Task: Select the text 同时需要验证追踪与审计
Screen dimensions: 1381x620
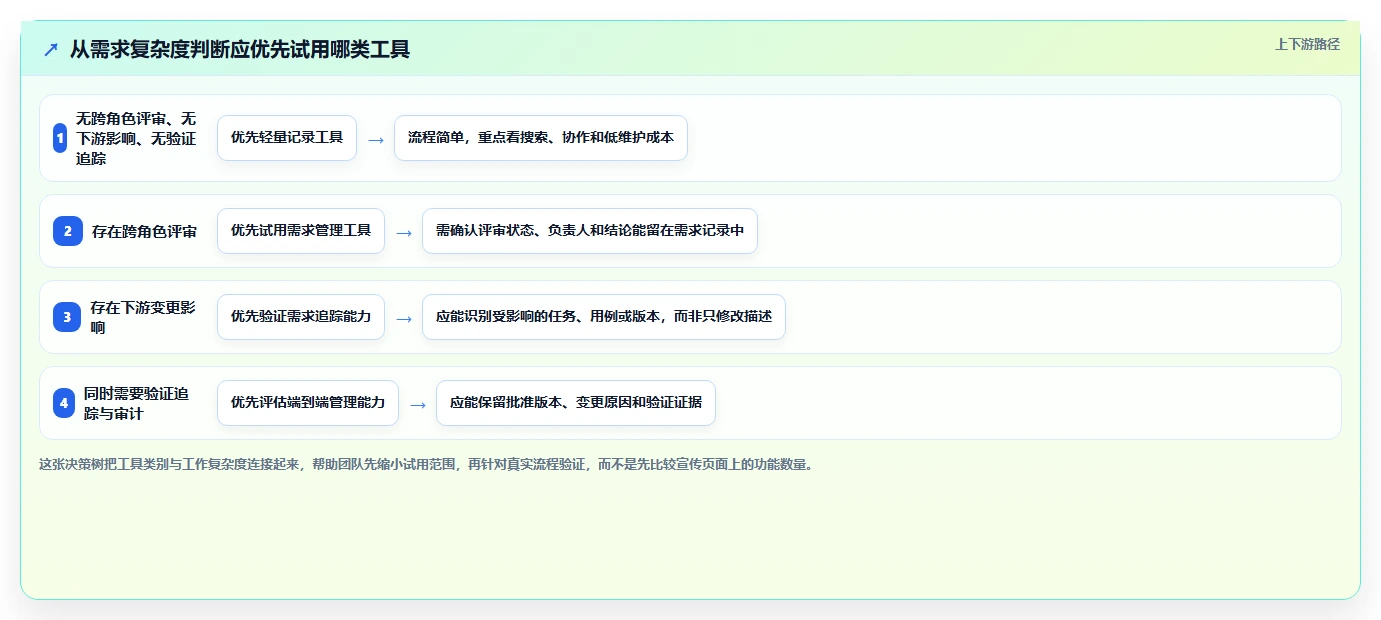Action: click(136, 403)
